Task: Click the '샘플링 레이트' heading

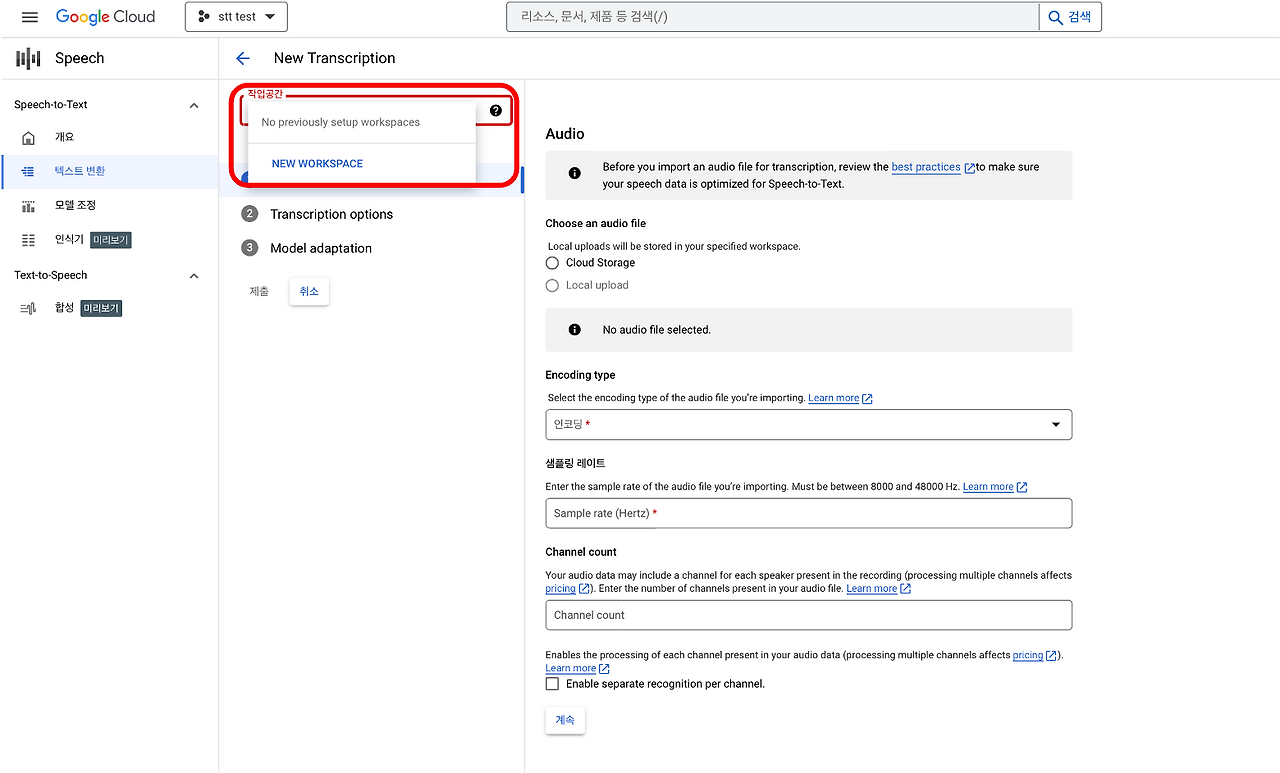Action: click(x=575, y=464)
